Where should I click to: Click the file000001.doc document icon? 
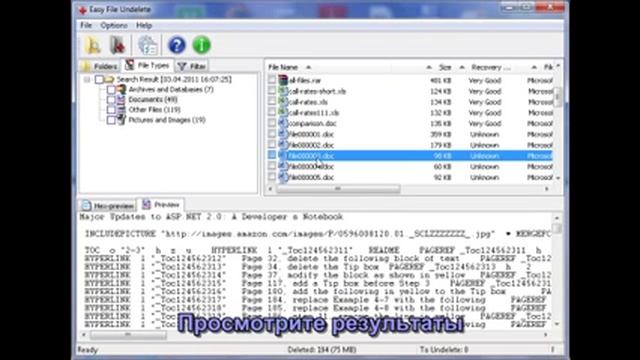coord(283,133)
